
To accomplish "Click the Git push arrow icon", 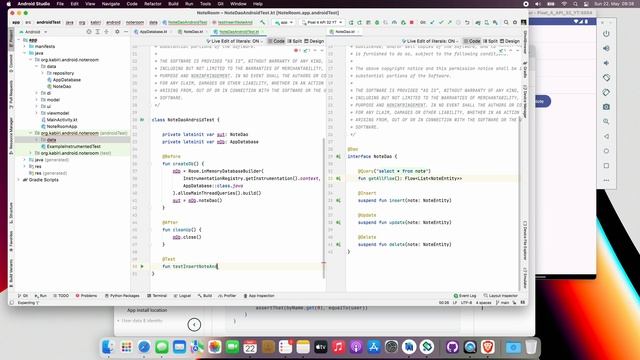I will 450,22.
